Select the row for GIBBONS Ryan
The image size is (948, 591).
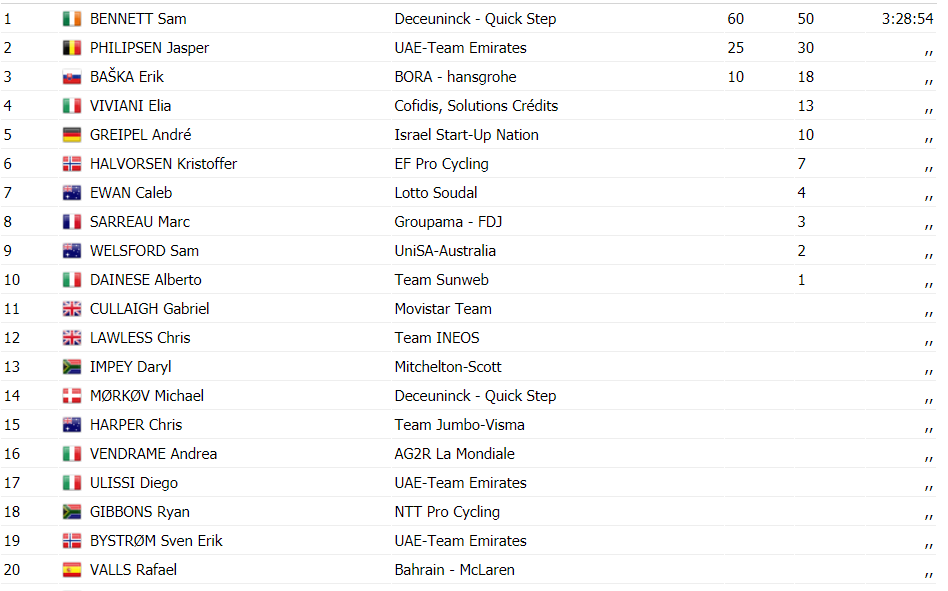pos(469,512)
